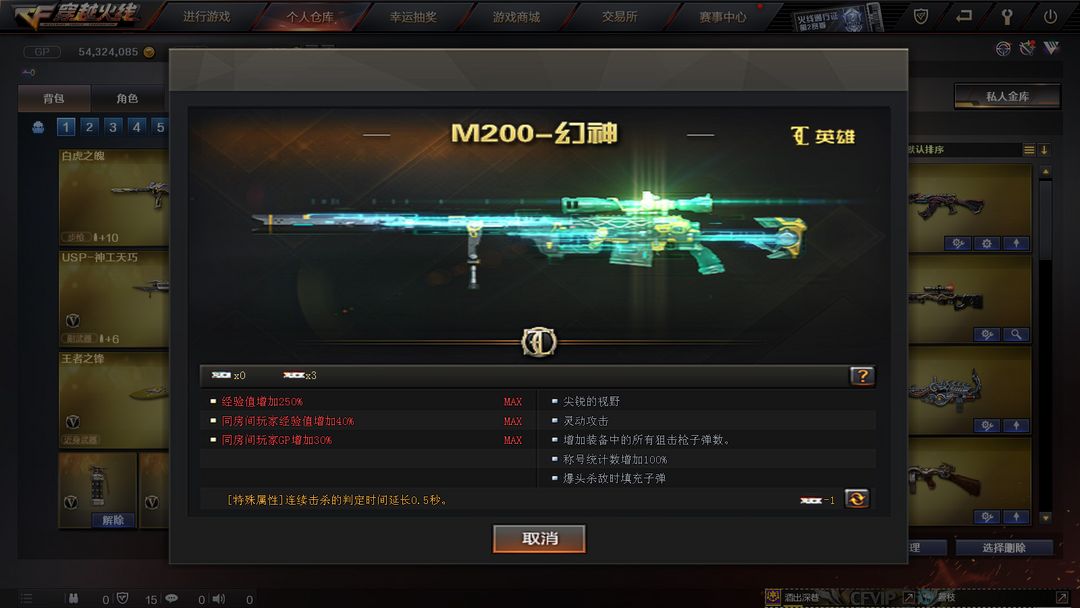The height and width of the screenshot is (608, 1080).
Task: Expand the bottom-left menu list icon
Action: coord(26,598)
